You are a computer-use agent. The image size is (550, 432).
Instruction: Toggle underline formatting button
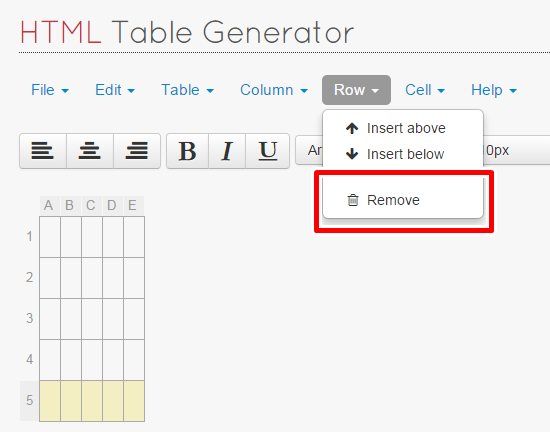[x=268, y=151]
